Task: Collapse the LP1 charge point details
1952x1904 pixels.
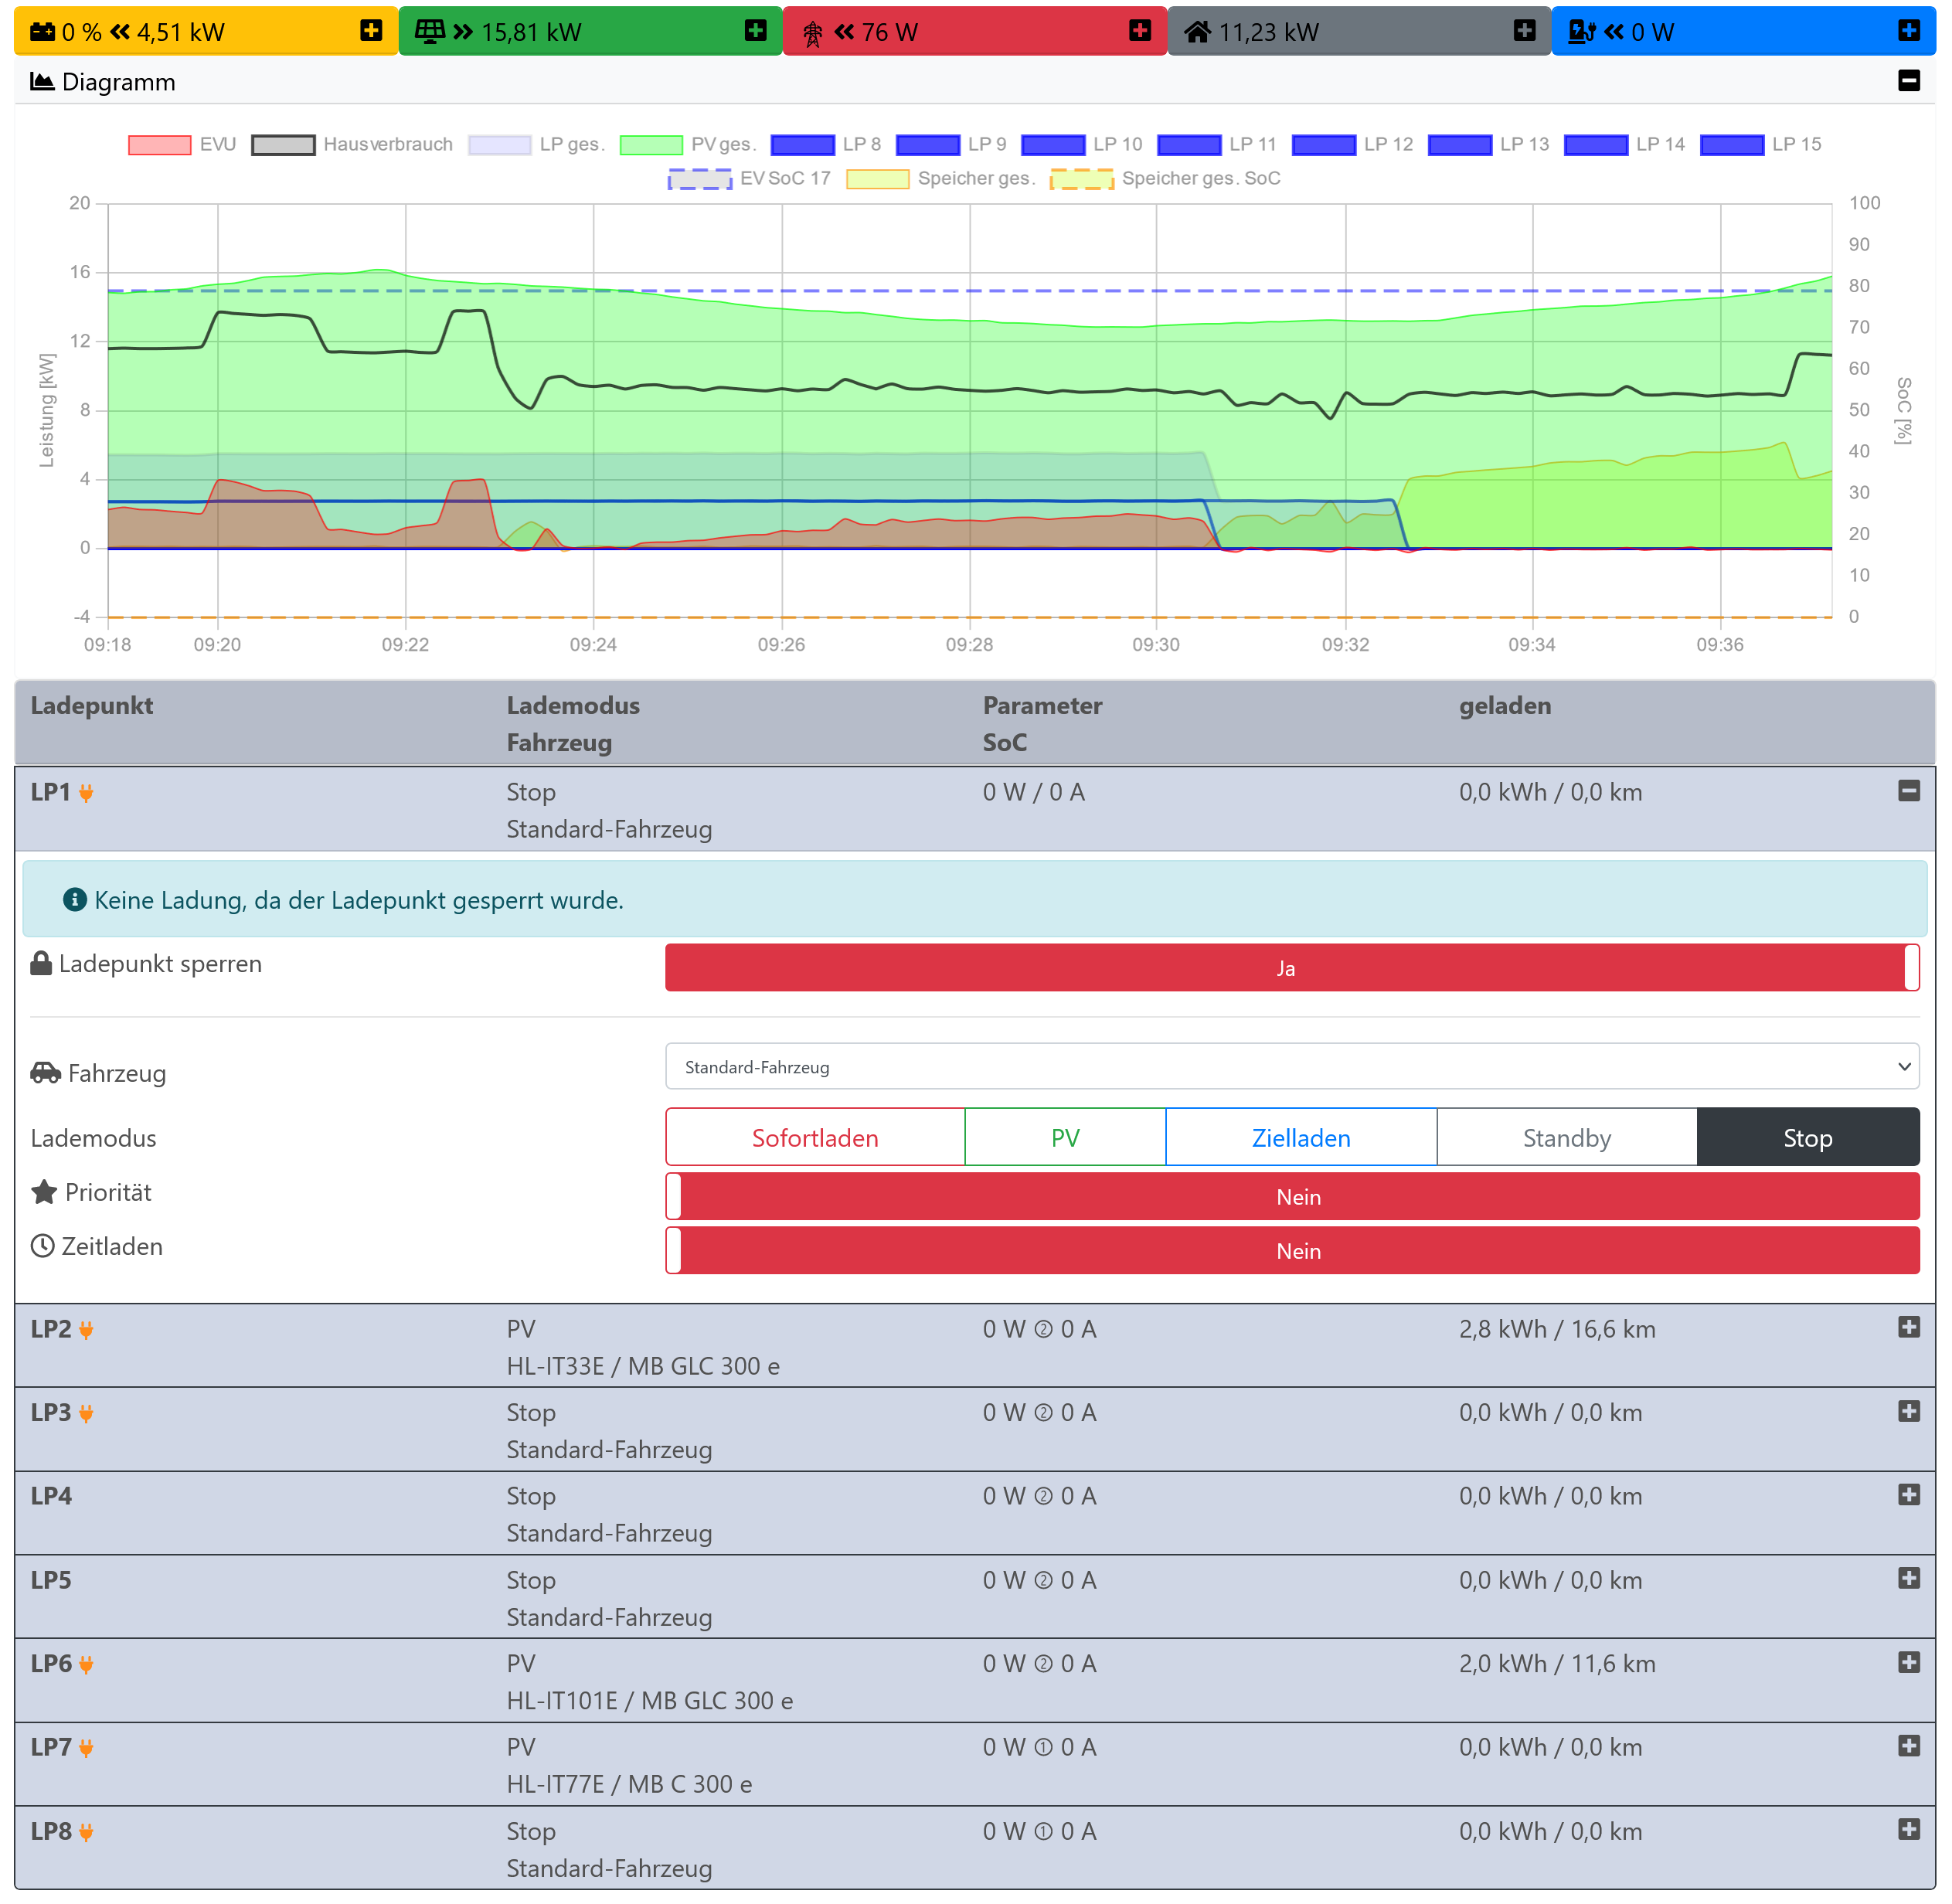Action: (x=1908, y=791)
